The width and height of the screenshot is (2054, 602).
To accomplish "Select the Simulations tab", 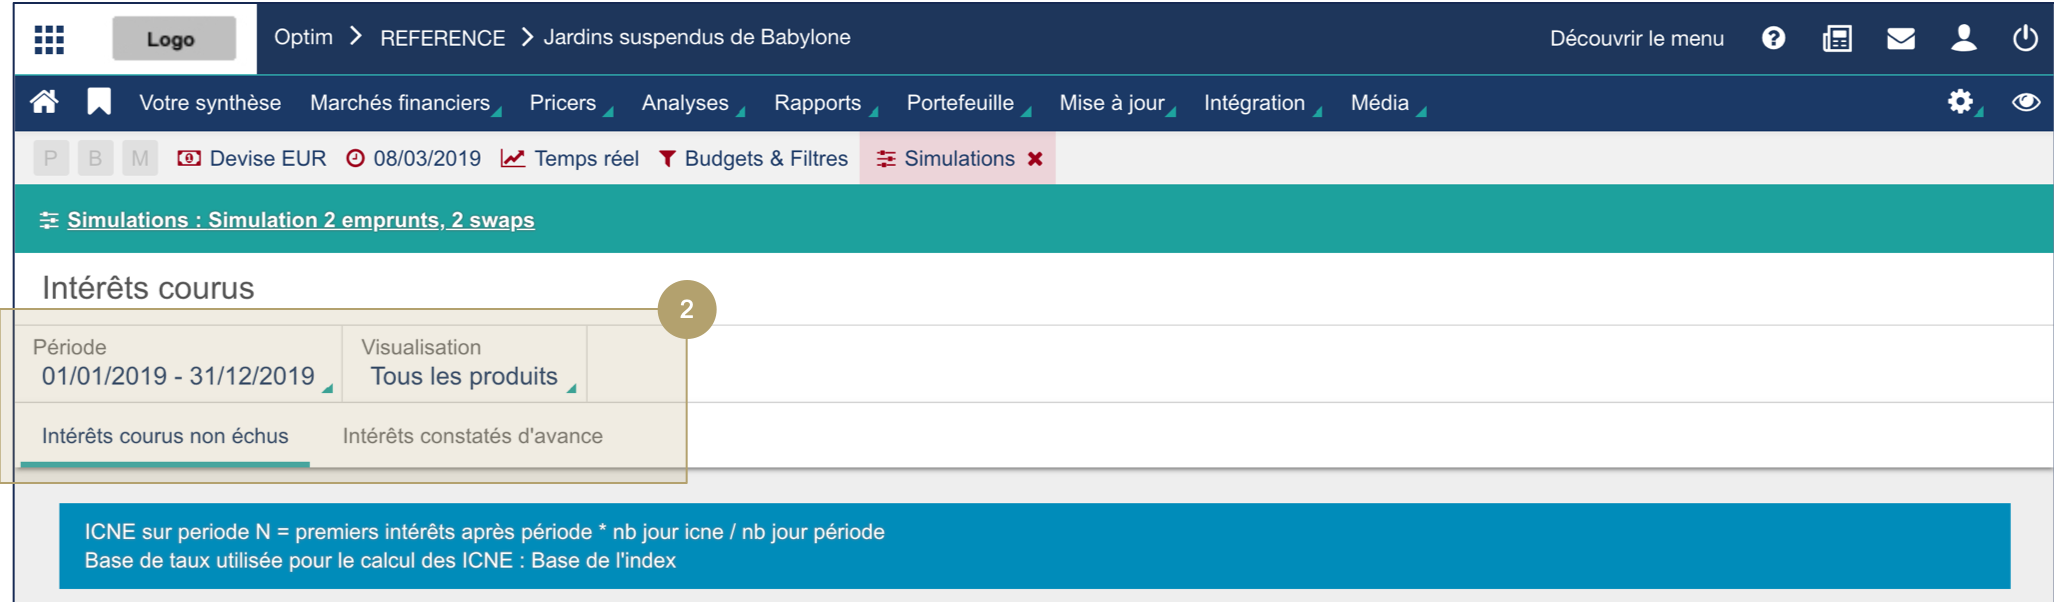I will point(957,158).
